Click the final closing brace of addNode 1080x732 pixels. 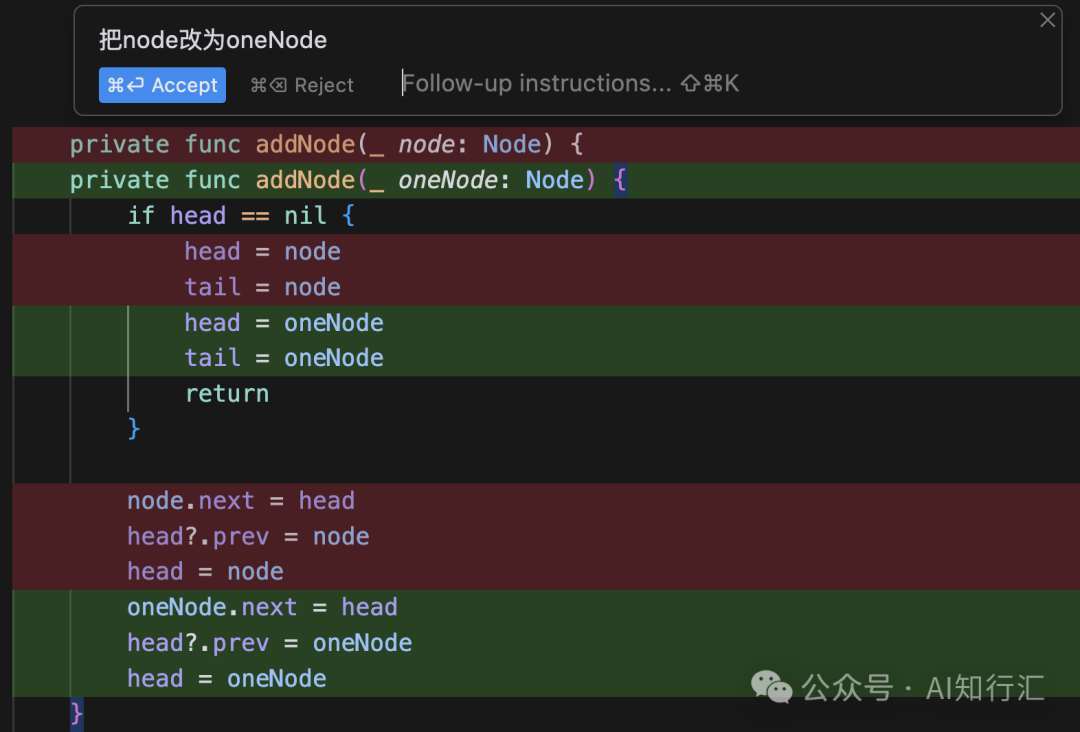pos(77,713)
